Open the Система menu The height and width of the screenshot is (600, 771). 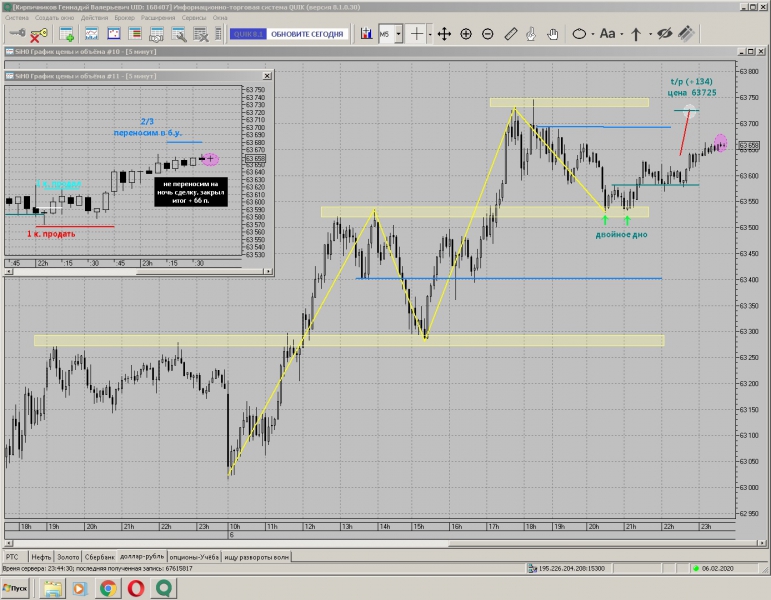[x=17, y=18]
